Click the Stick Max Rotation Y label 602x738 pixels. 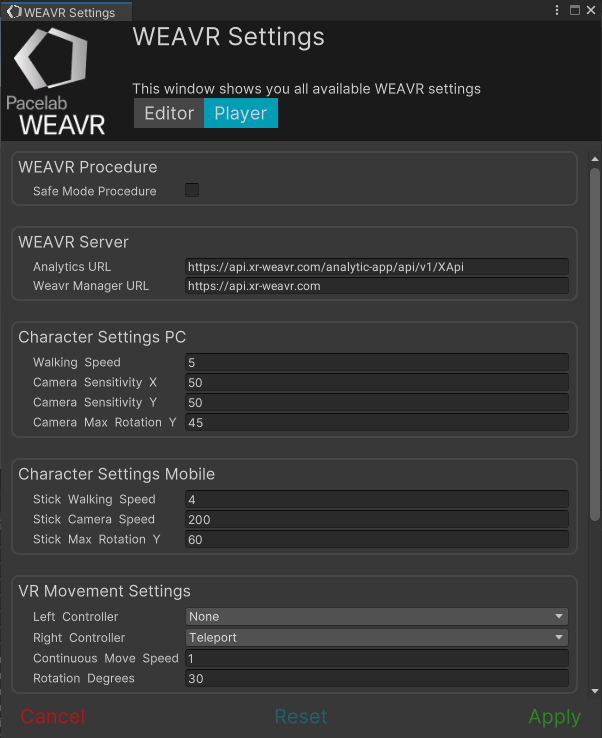96,539
